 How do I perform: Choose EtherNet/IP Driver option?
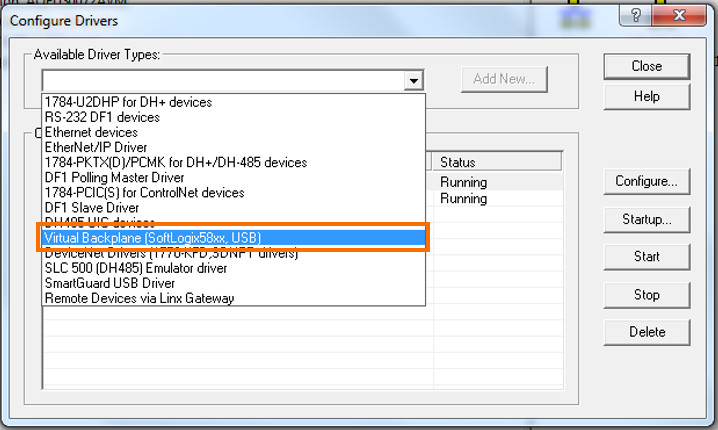coord(234,147)
